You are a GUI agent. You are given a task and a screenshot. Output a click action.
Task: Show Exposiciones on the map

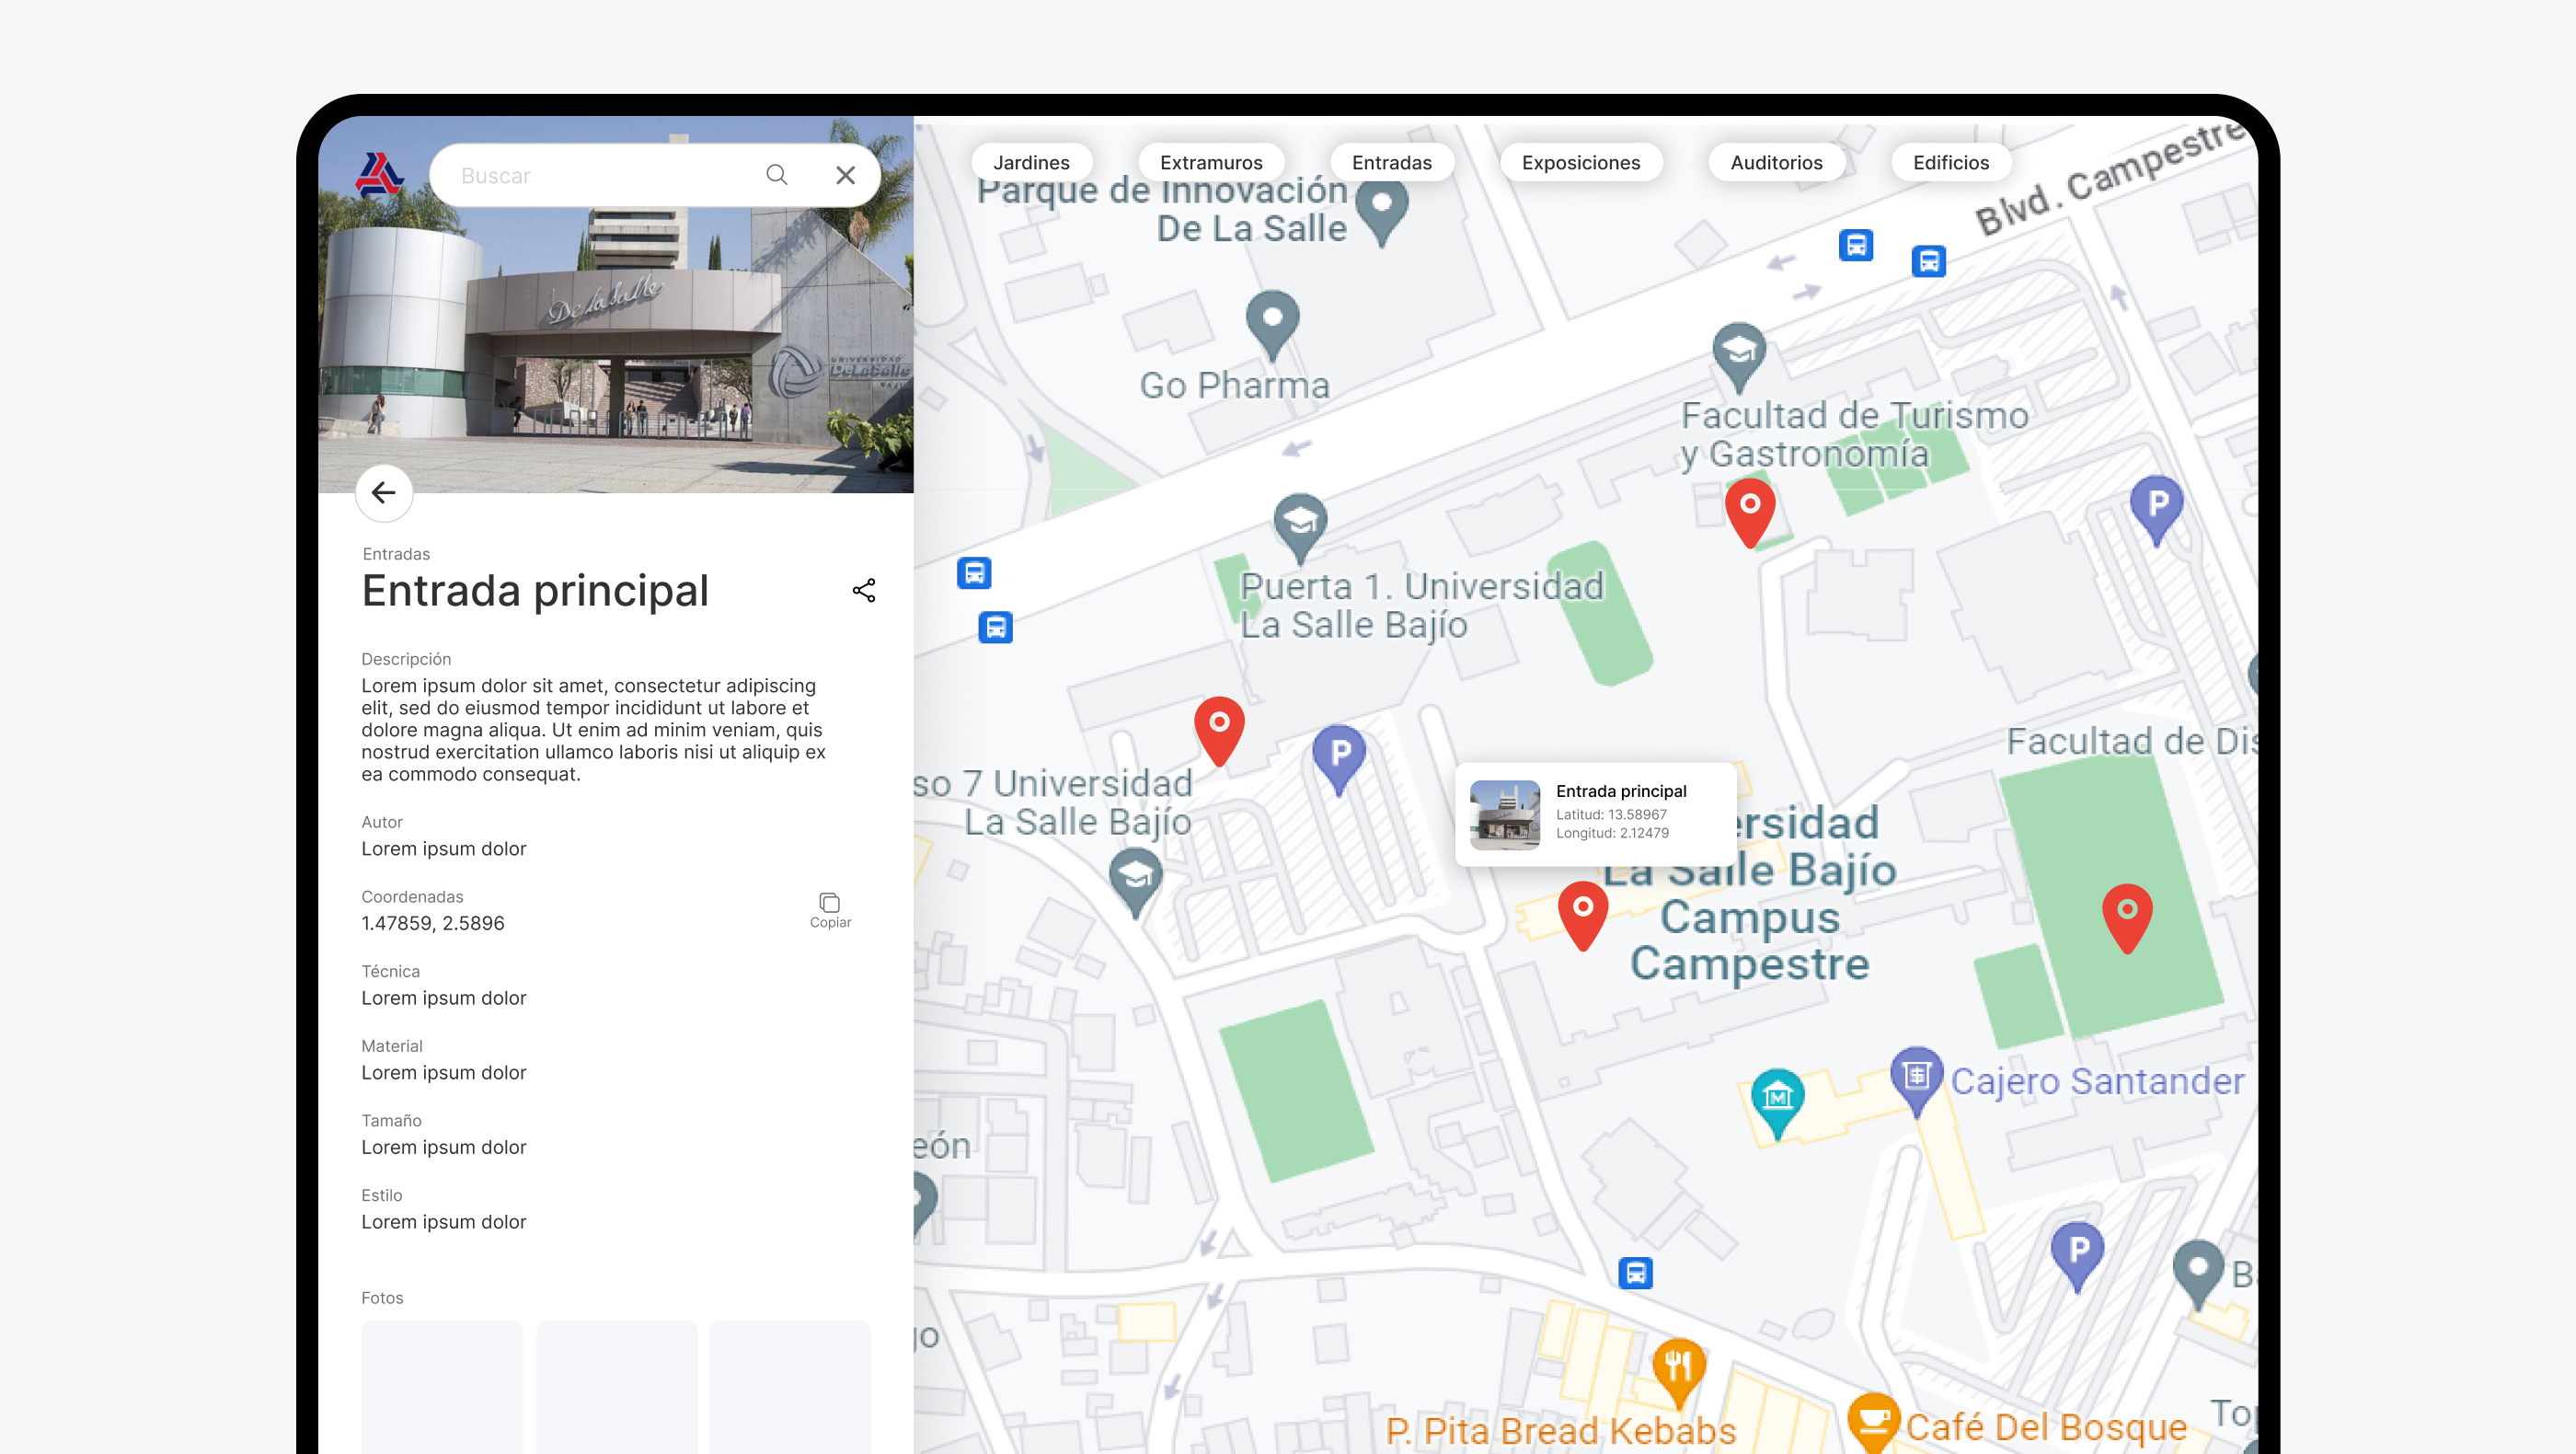tap(1581, 162)
